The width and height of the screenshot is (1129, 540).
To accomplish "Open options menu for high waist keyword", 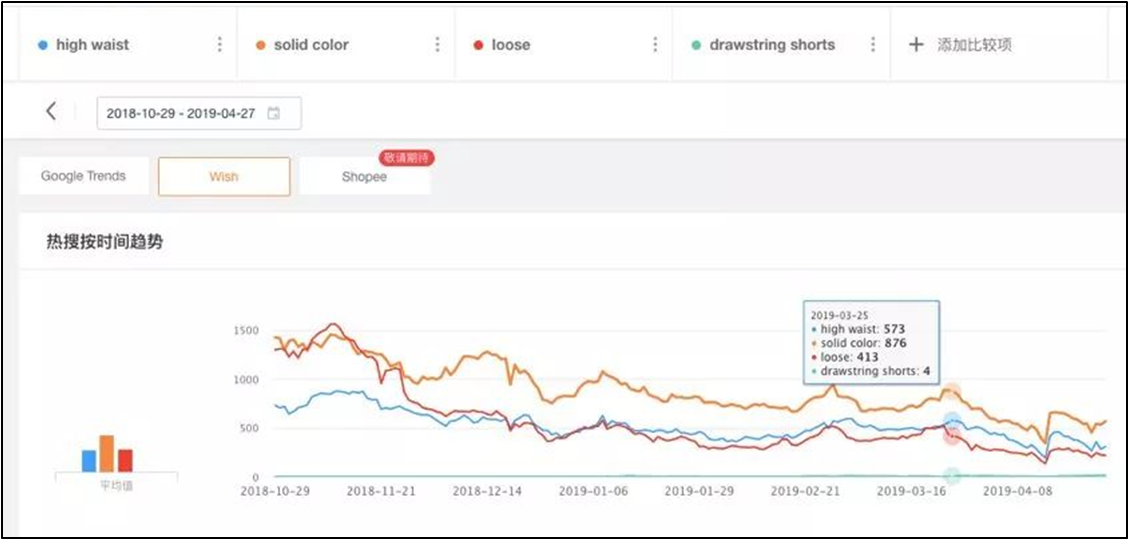I will [x=220, y=45].
